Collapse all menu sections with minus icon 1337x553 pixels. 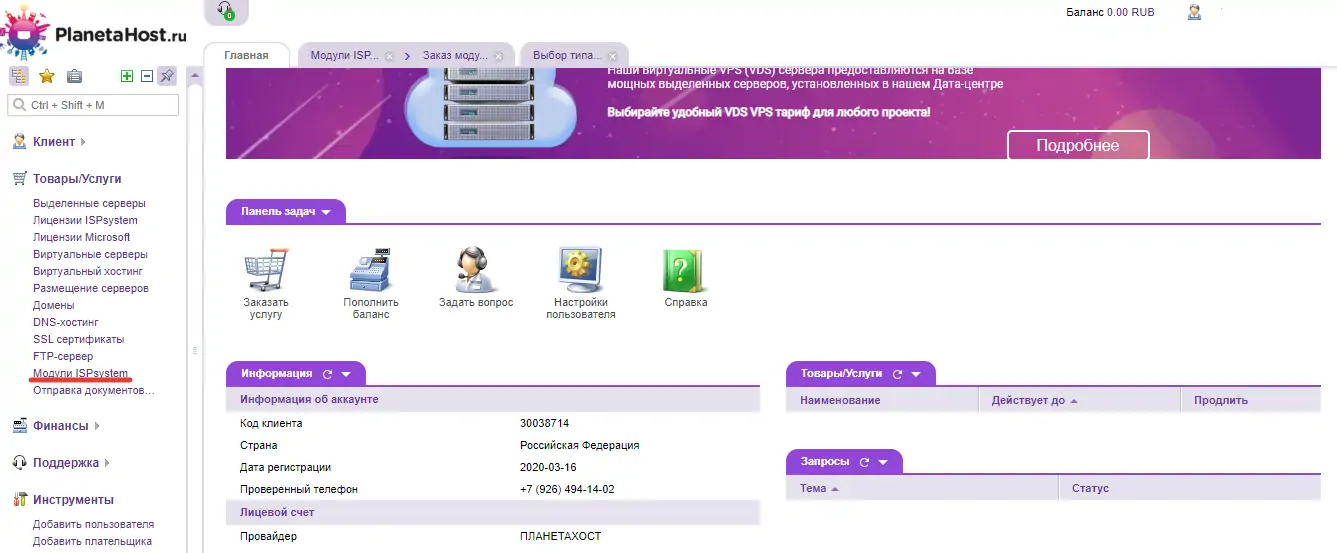point(146,76)
